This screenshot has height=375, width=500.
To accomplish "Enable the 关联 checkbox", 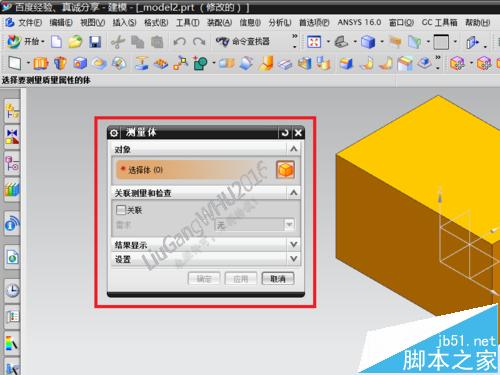I will click(x=121, y=210).
